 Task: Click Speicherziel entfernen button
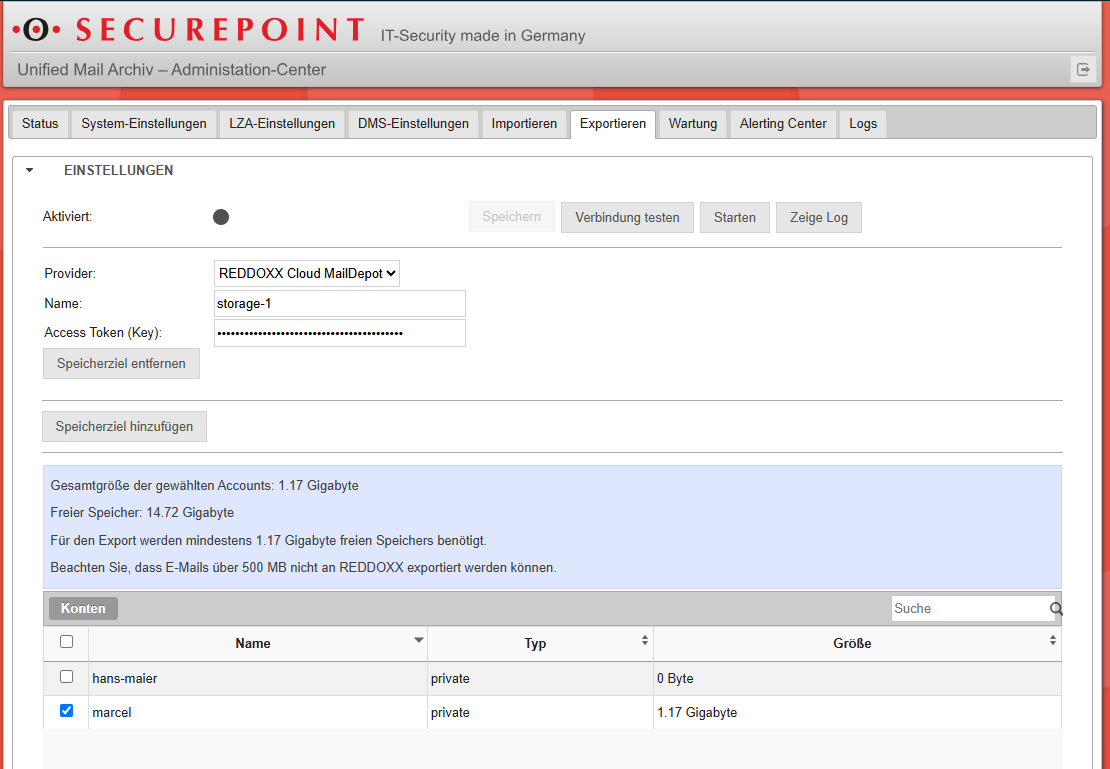(x=121, y=363)
